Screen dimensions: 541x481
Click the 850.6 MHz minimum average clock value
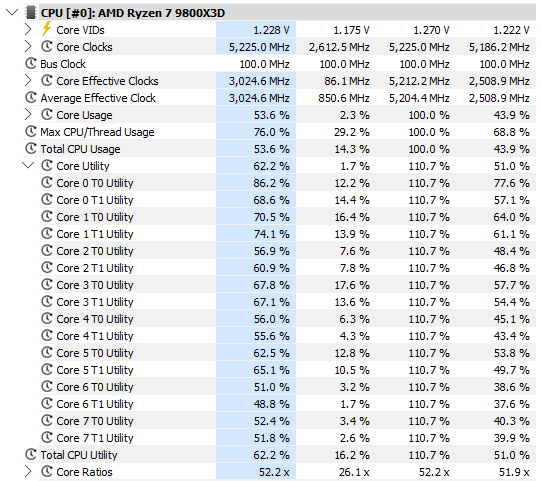[344, 98]
